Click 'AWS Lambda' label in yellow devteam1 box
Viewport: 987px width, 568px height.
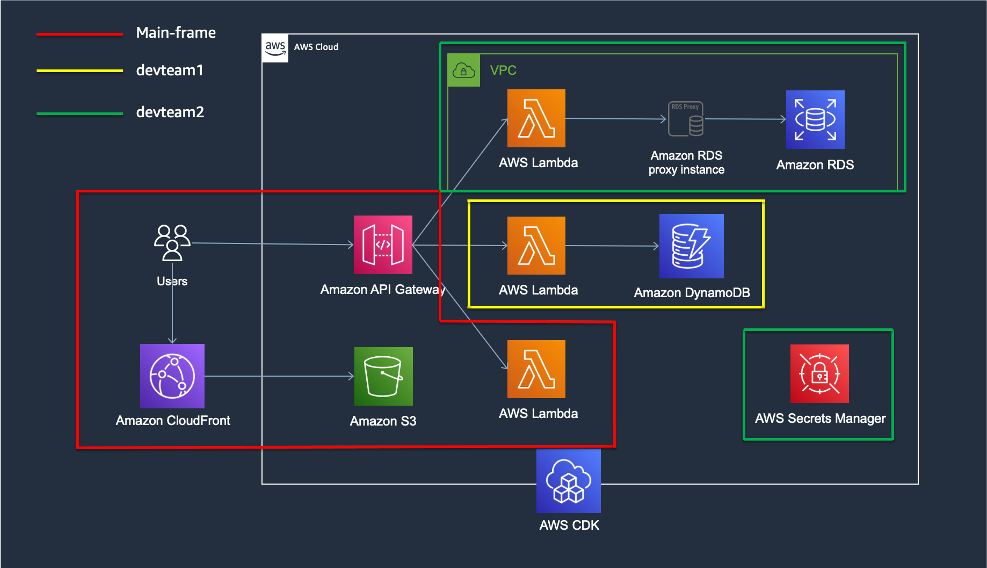pos(538,290)
